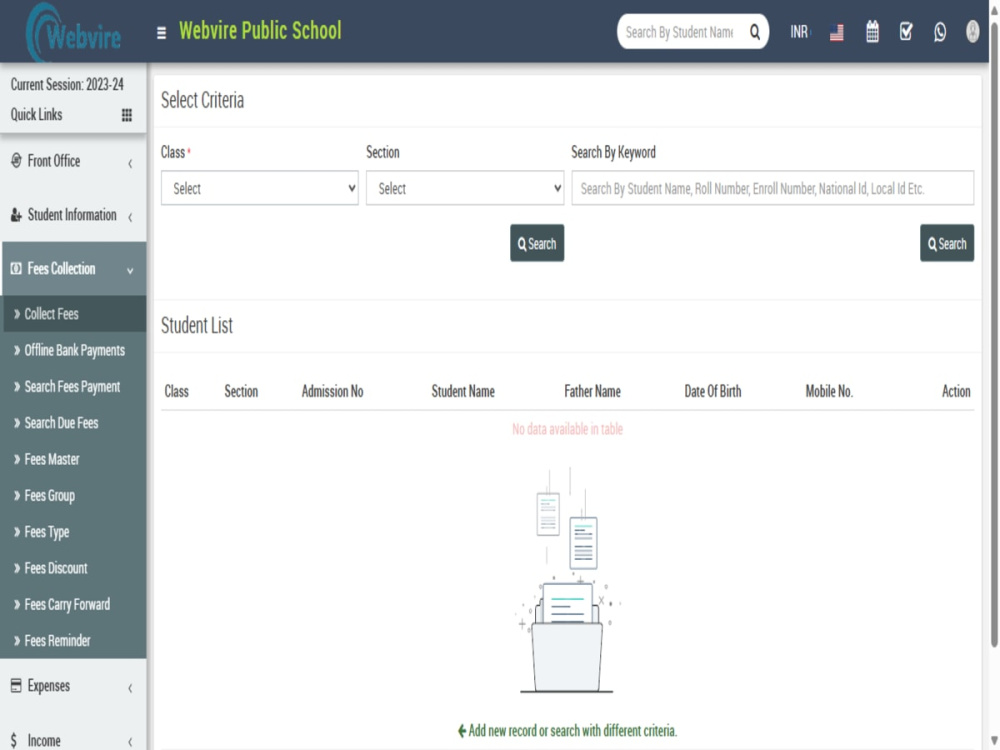Click 'Add new record or search' link
The width and height of the screenshot is (1000, 750).
[567, 731]
